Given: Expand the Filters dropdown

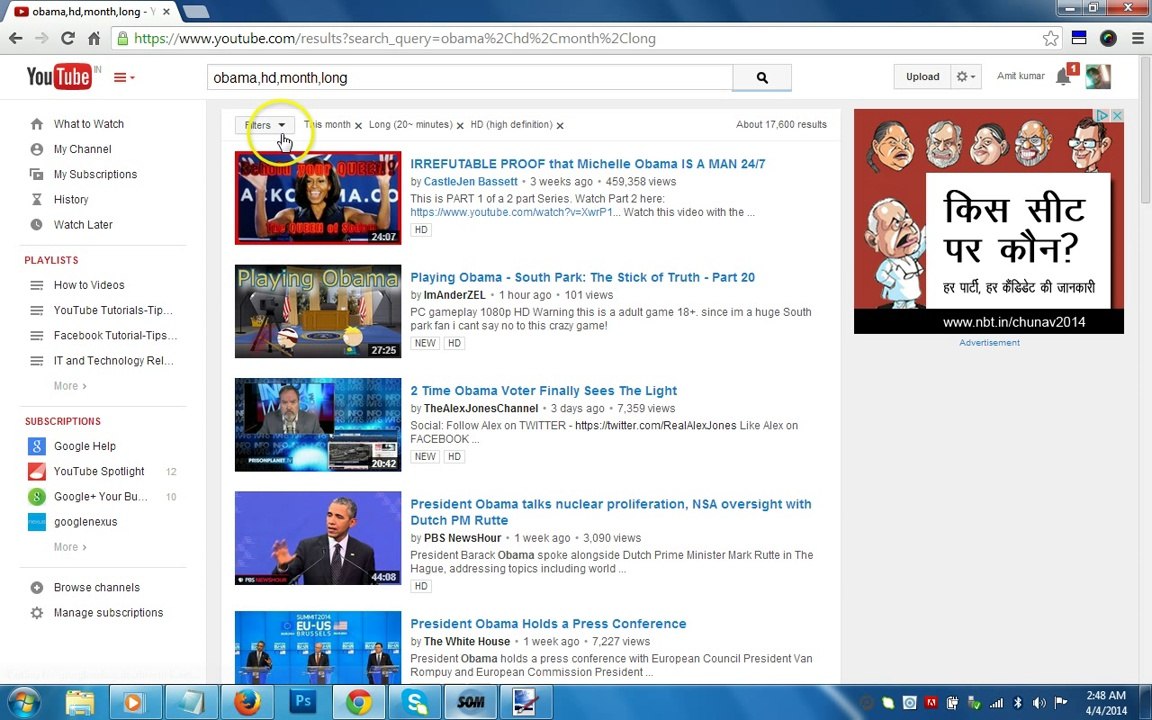Looking at the screenshot, I should click(264, 125).
